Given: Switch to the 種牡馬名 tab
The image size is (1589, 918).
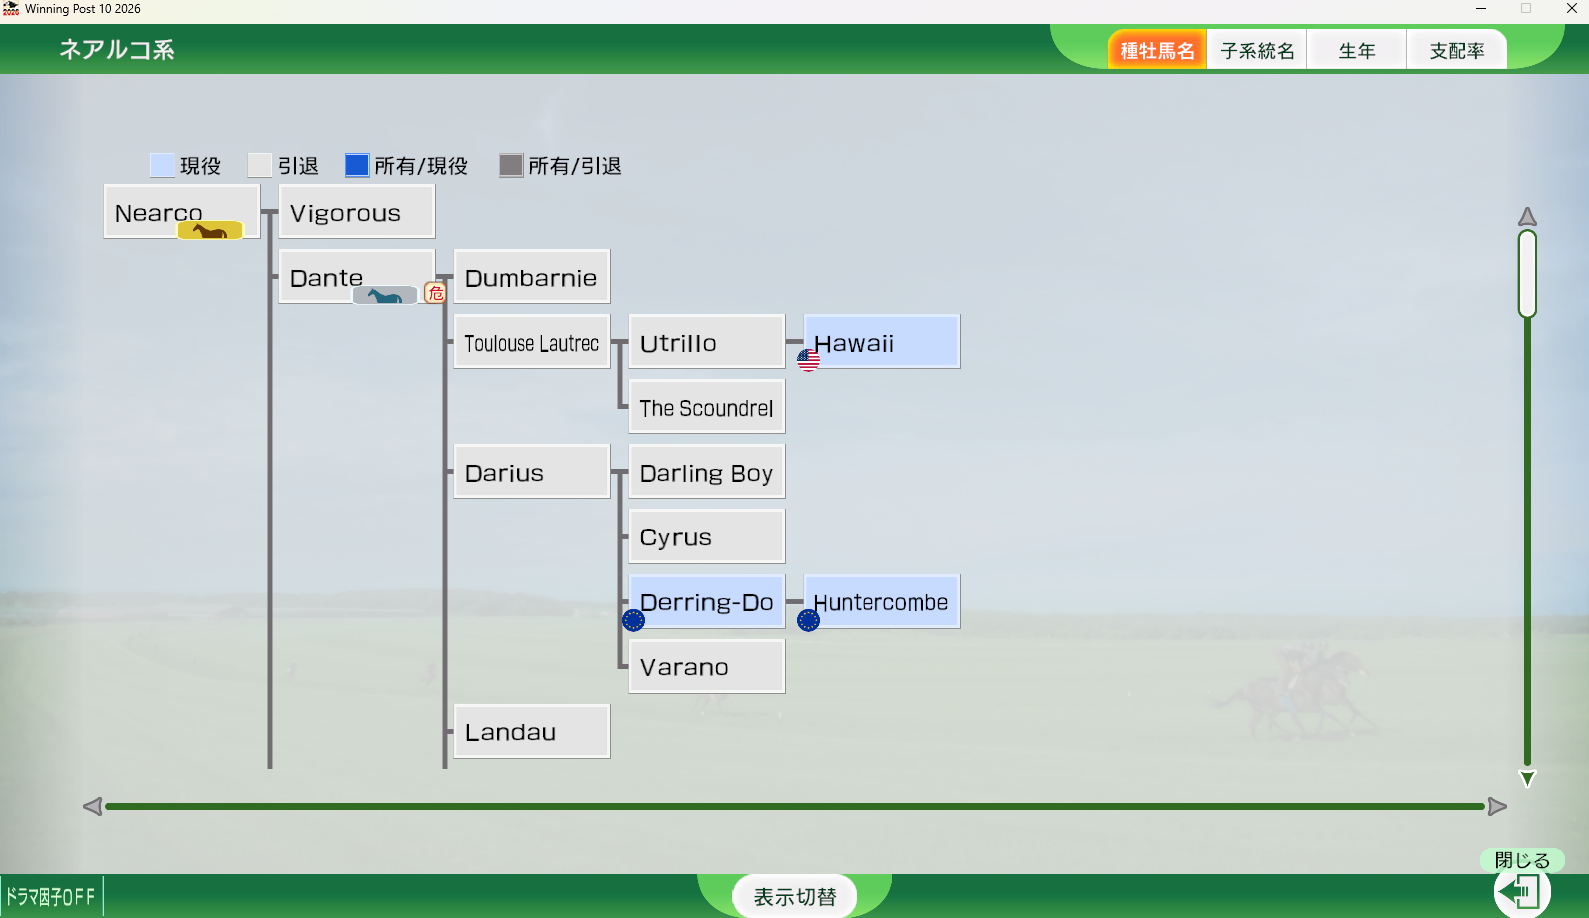Looking at the screenshot, I should (1157, 50).
